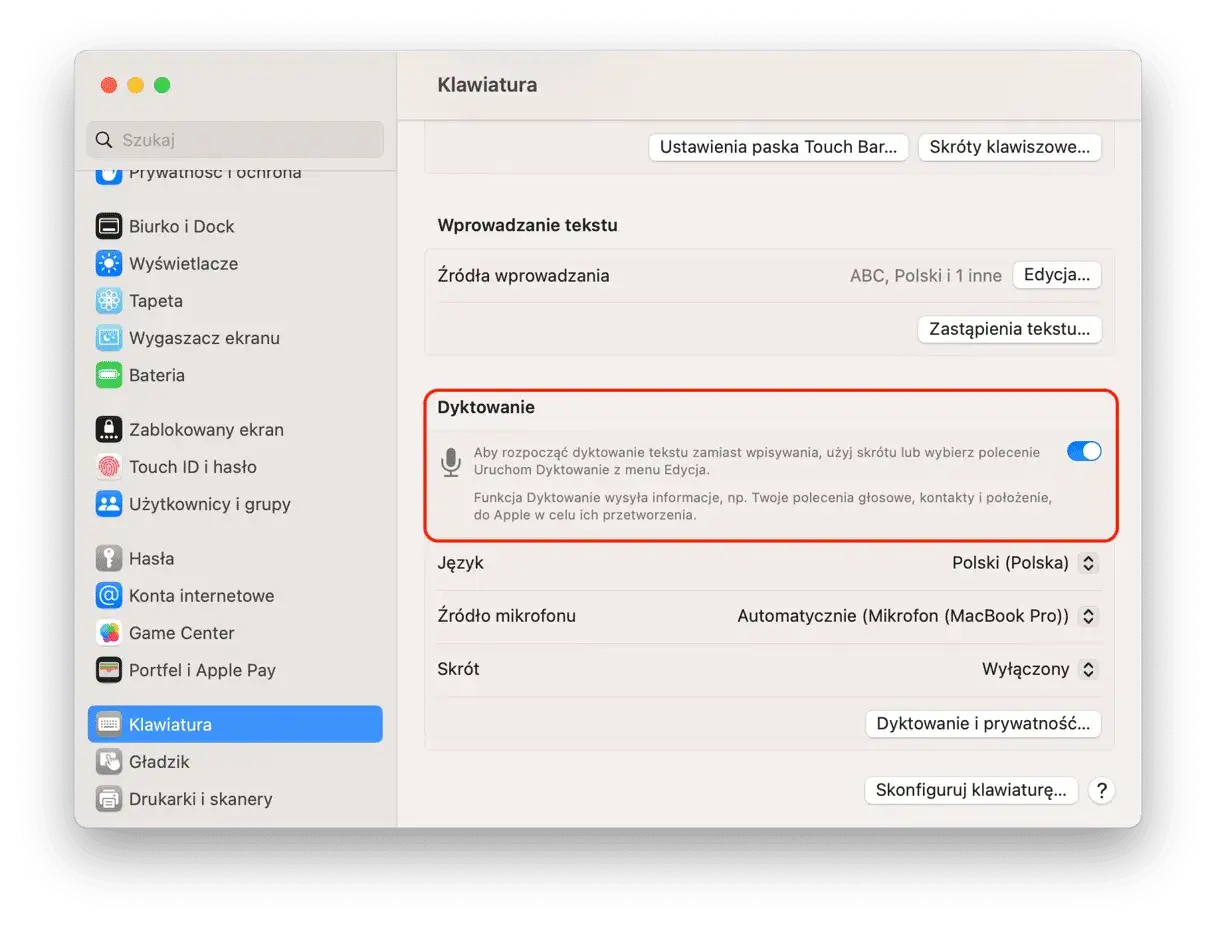This screenshot has width=1216, height=926.
Task: Open Game Center settings
Action: (x=108, y=633)
